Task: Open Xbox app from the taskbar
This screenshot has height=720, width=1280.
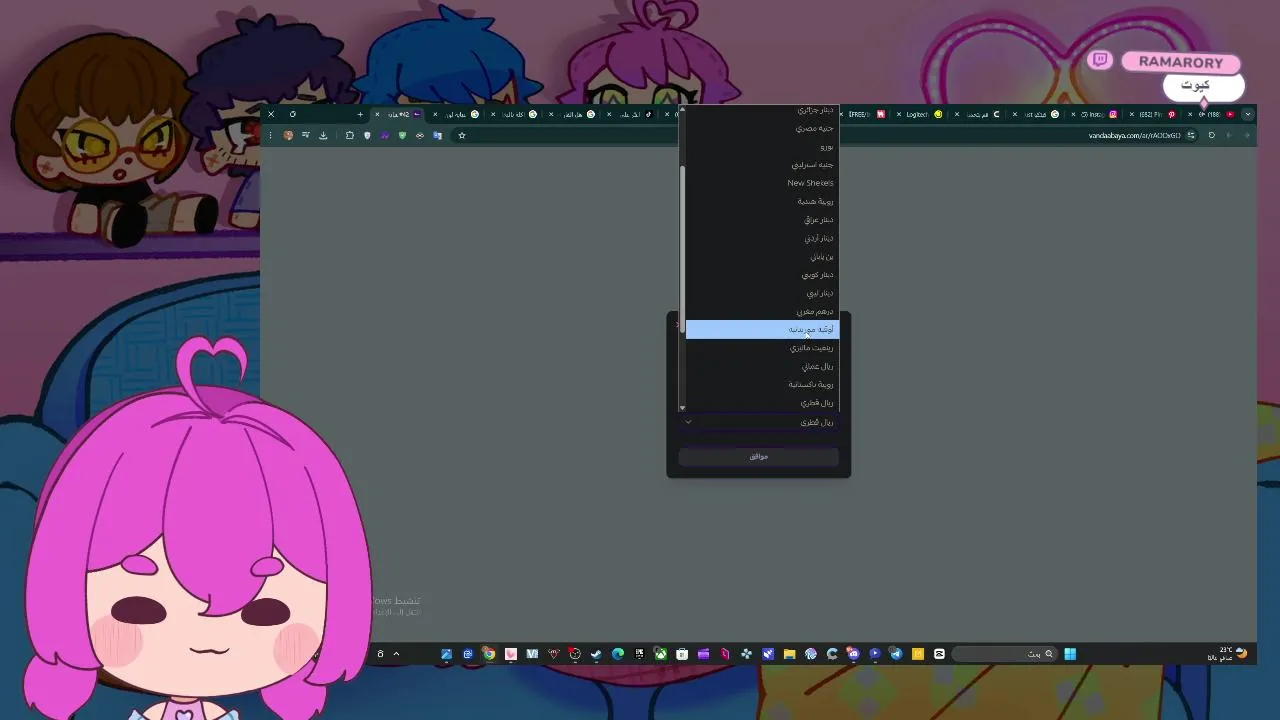Action: point(660,654)
